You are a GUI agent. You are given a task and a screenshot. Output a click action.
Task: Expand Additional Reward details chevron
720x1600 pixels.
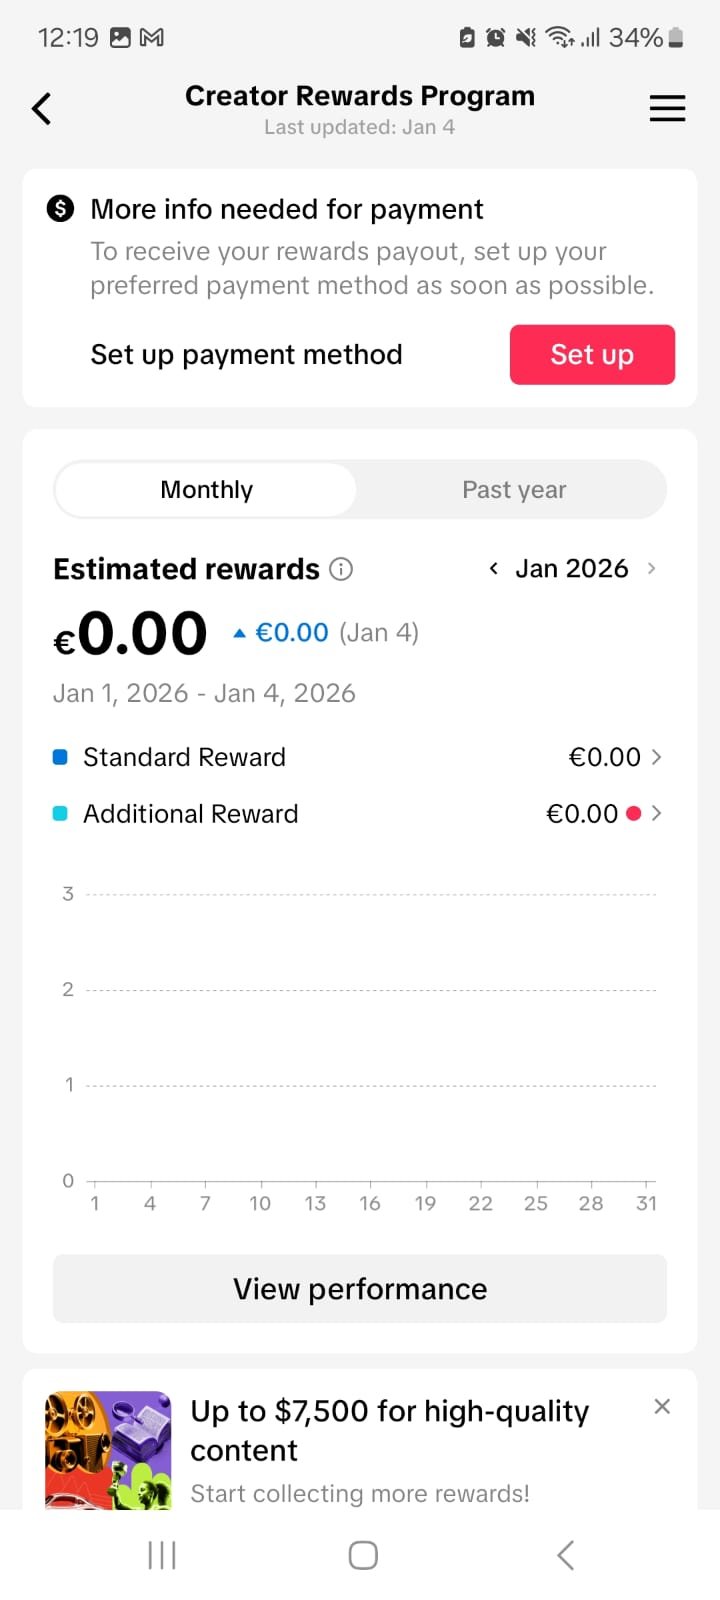[657, 814]
